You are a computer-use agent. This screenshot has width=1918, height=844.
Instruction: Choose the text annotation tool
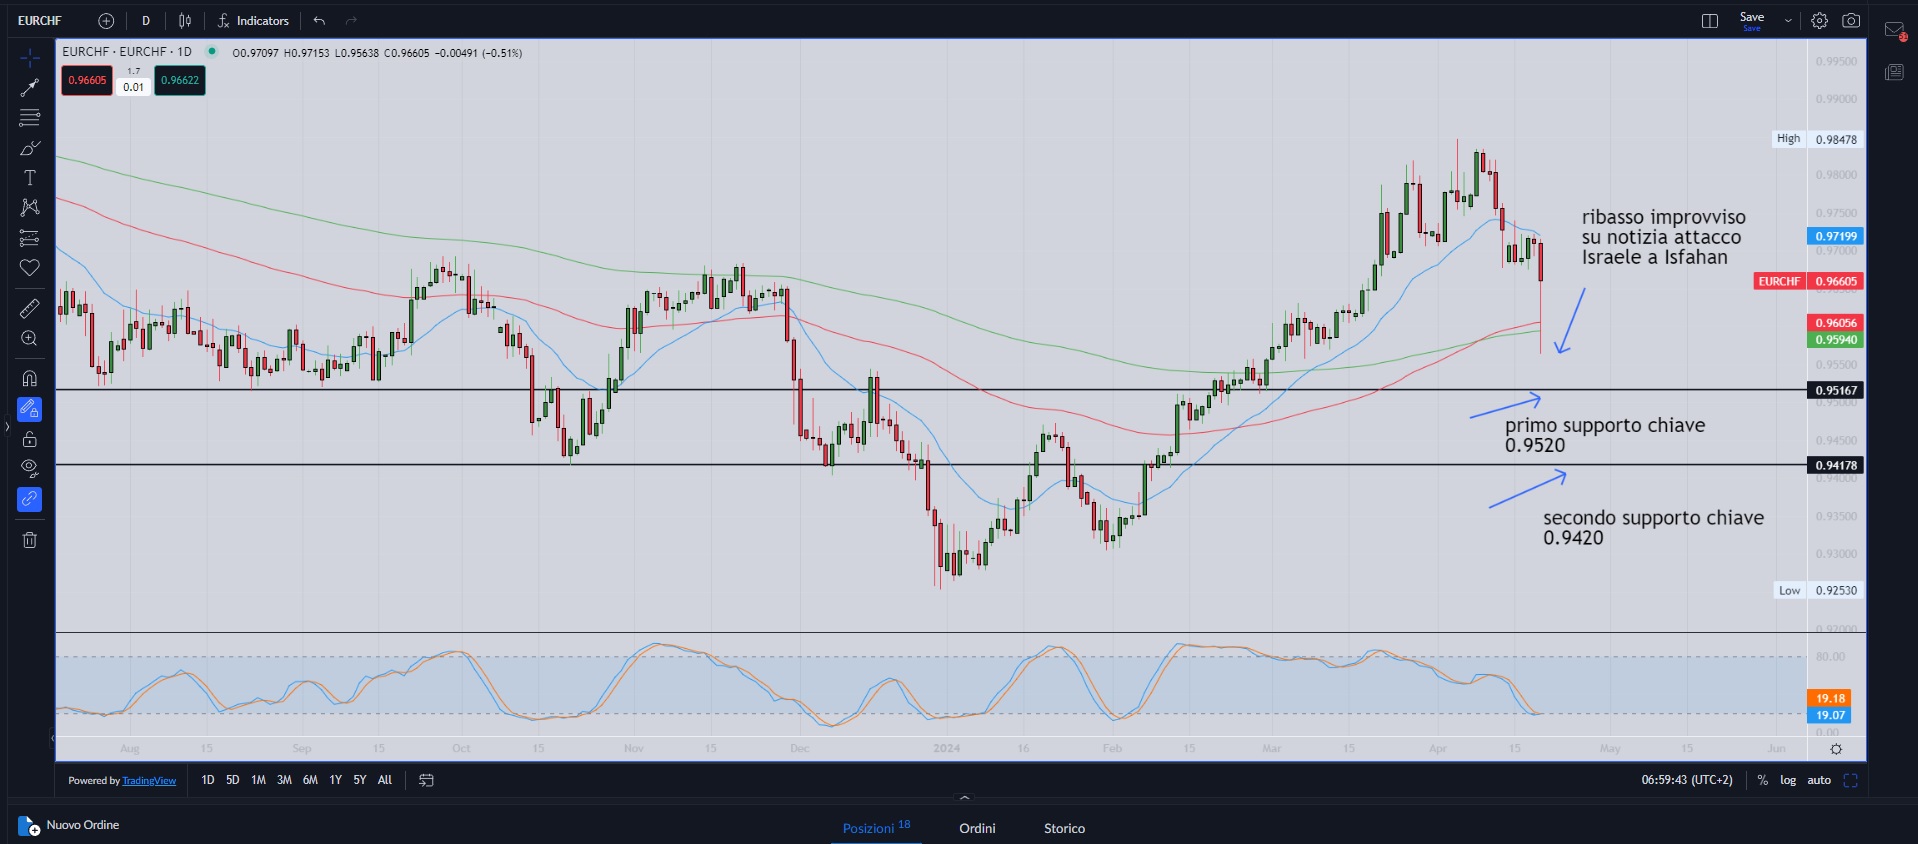click(30, 178)
